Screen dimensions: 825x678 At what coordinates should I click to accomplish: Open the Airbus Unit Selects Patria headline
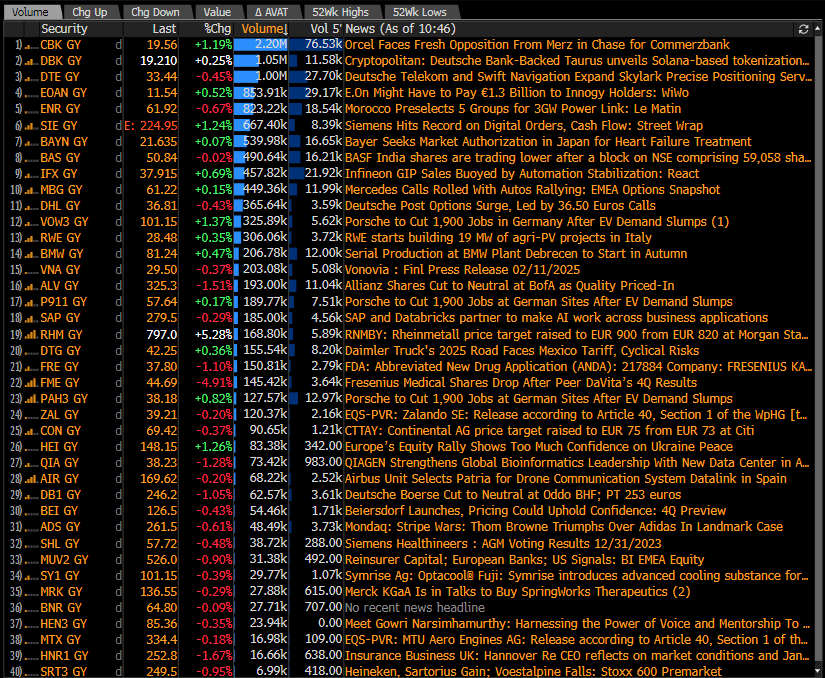[x=566, y=479]
